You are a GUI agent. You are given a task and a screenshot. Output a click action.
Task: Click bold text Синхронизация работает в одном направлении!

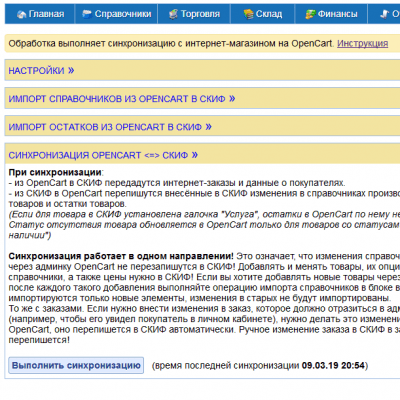point(121,256)
